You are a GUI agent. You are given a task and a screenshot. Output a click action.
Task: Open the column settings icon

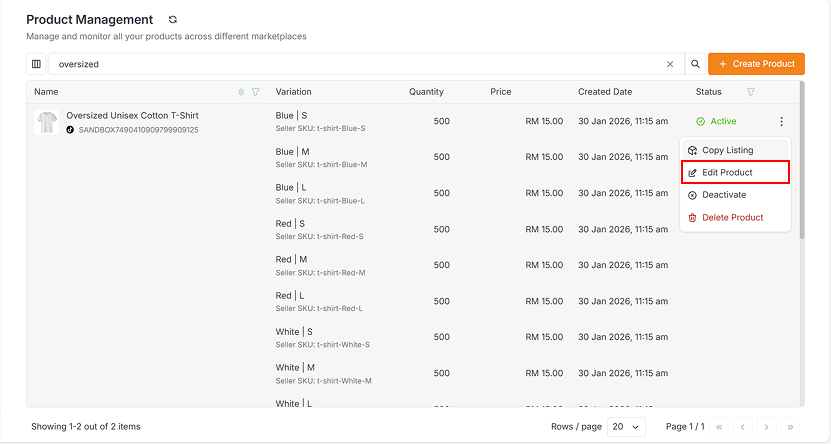(x=37, y=64)
